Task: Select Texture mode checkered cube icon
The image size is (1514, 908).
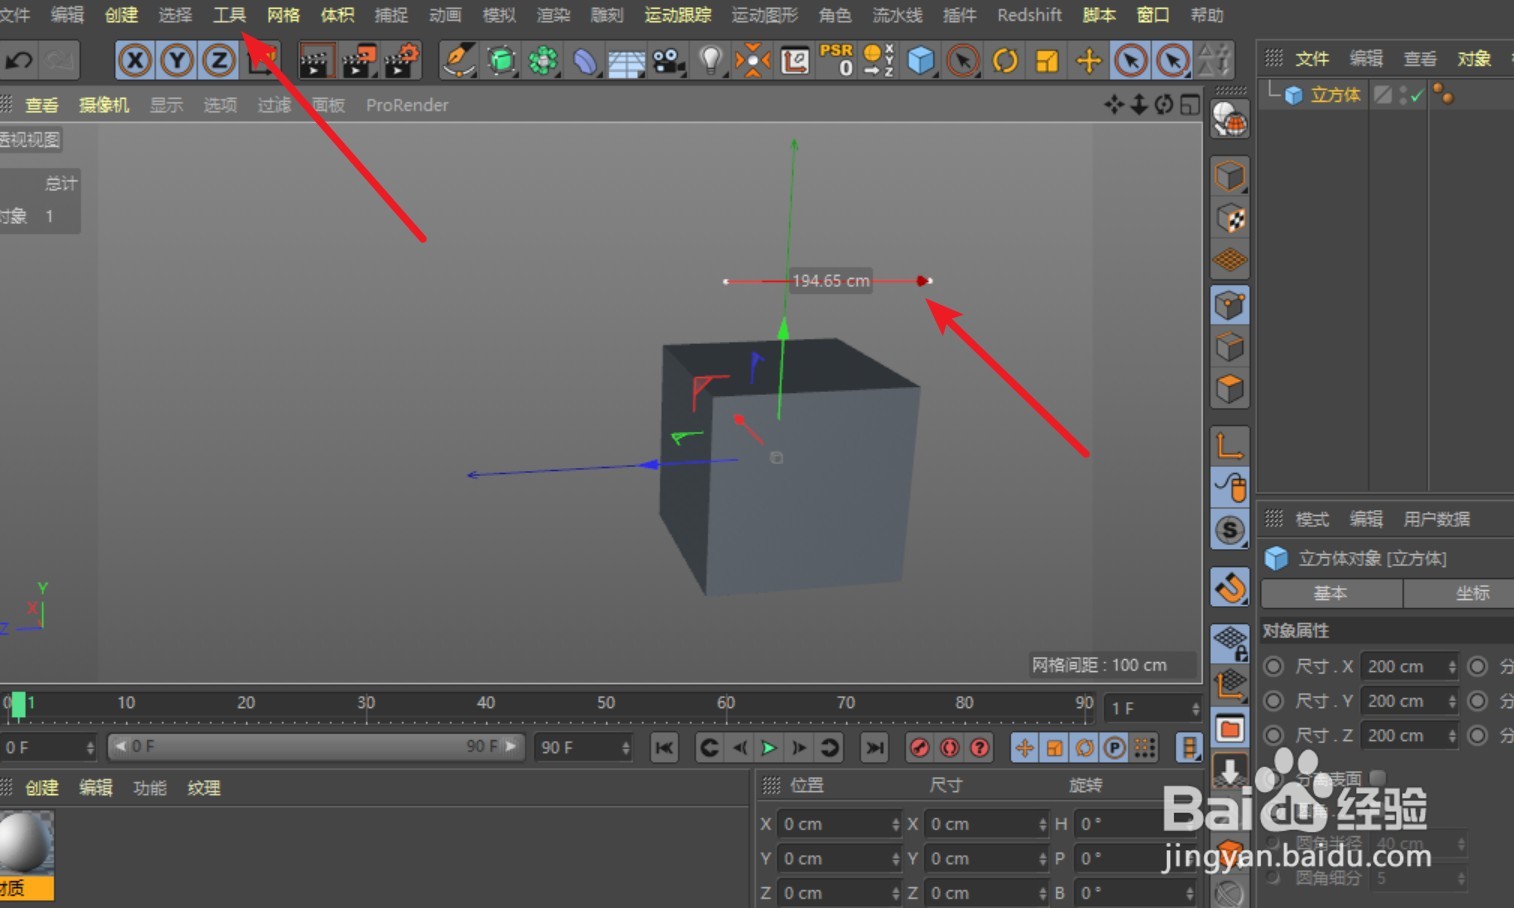Action: (1230, 219)
